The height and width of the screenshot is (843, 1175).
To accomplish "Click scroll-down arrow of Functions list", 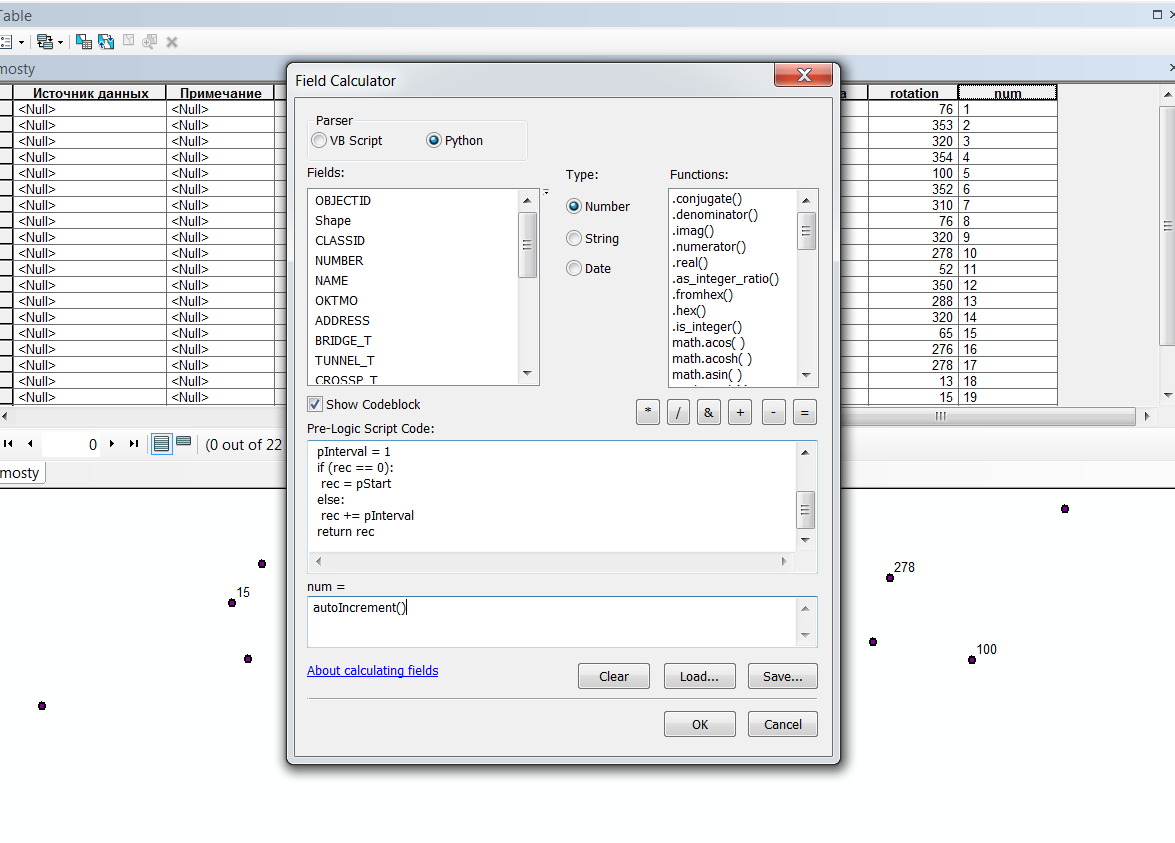I will [806, 375].
